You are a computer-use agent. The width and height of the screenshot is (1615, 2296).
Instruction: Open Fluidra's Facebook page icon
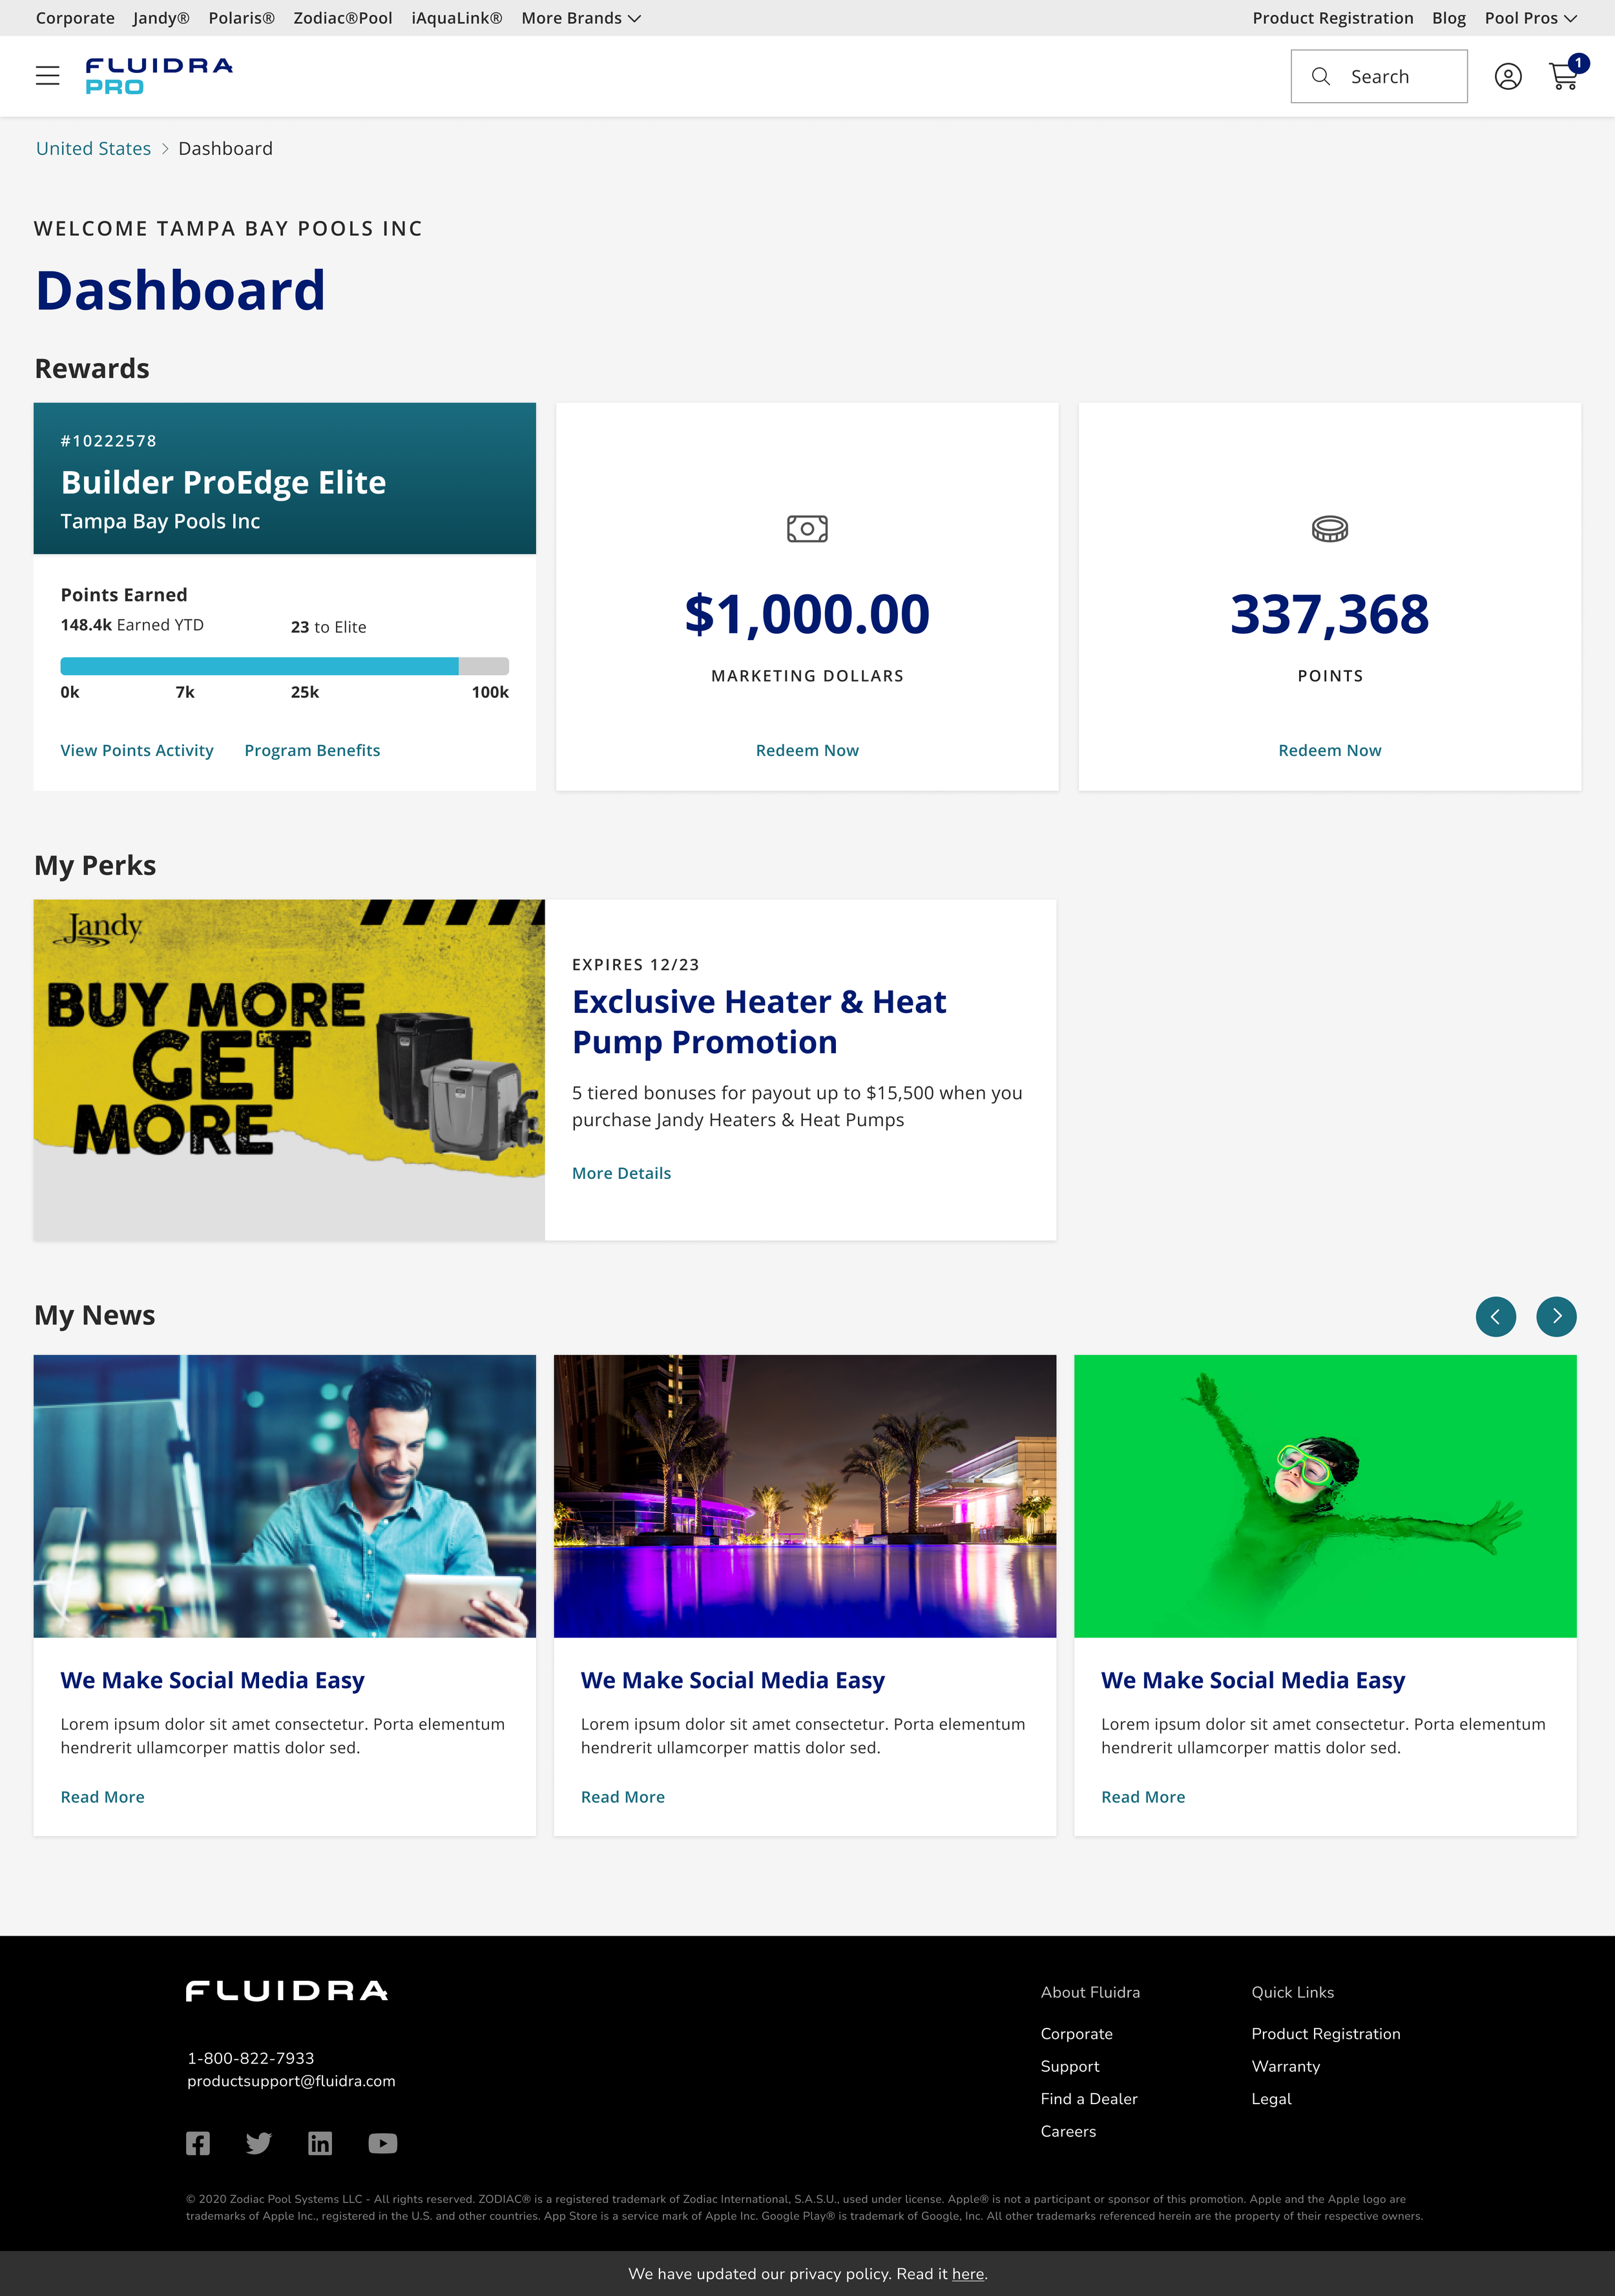click(x=198, y=2143)
